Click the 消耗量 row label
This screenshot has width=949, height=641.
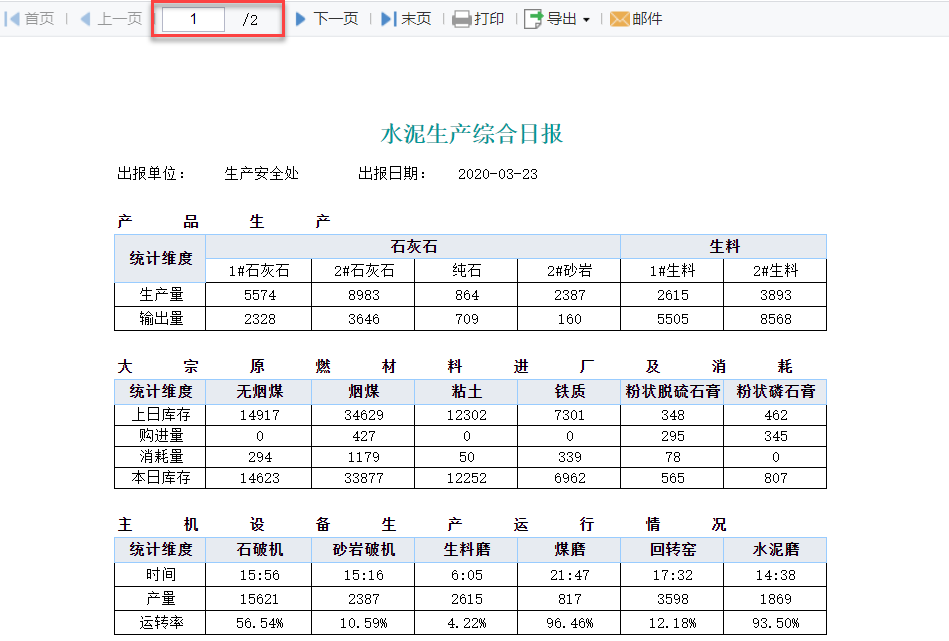coord(160,456)
